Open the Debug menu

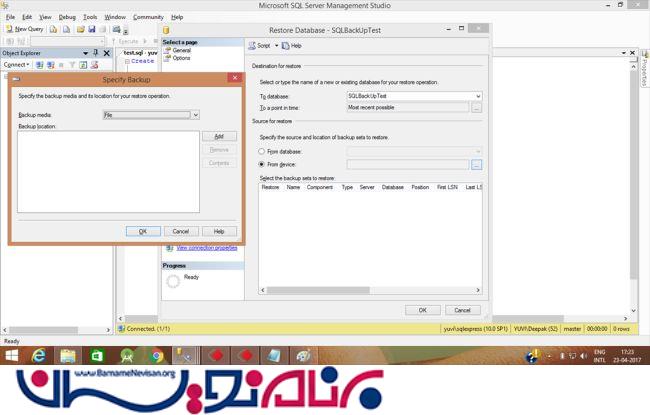tap(67, 17)
